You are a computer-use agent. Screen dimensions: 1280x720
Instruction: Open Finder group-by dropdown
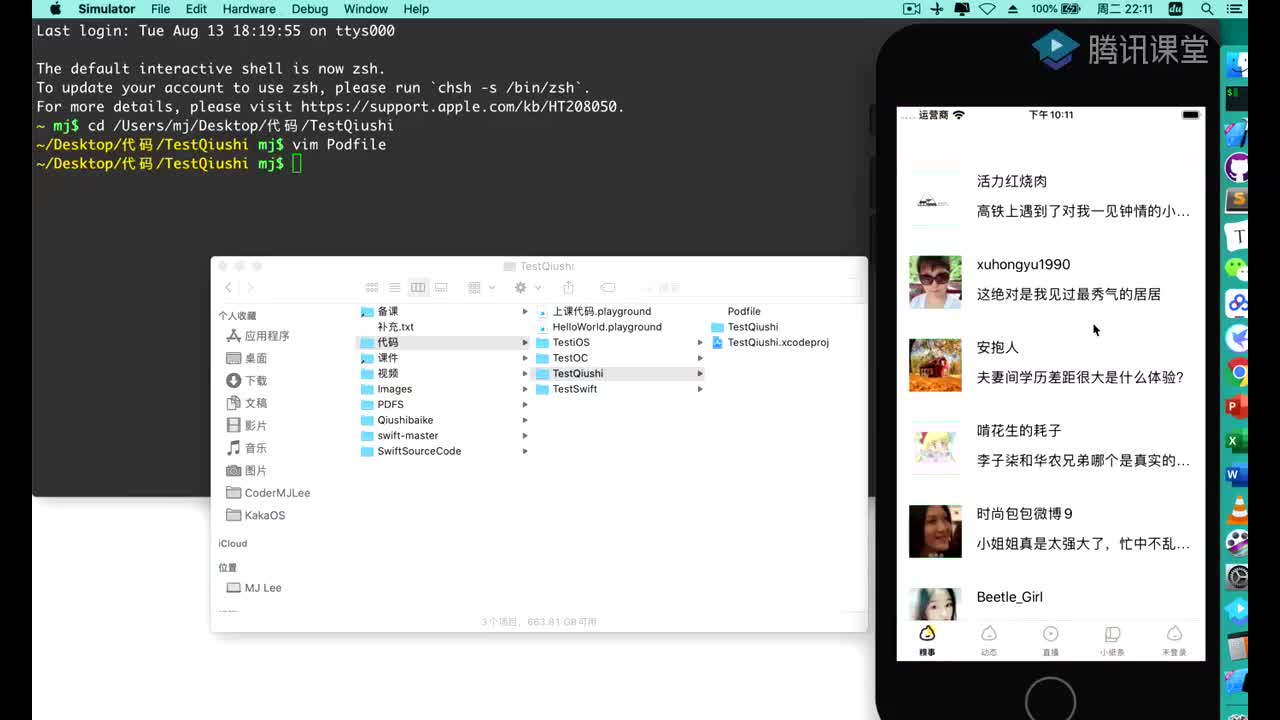pos(481,287)
